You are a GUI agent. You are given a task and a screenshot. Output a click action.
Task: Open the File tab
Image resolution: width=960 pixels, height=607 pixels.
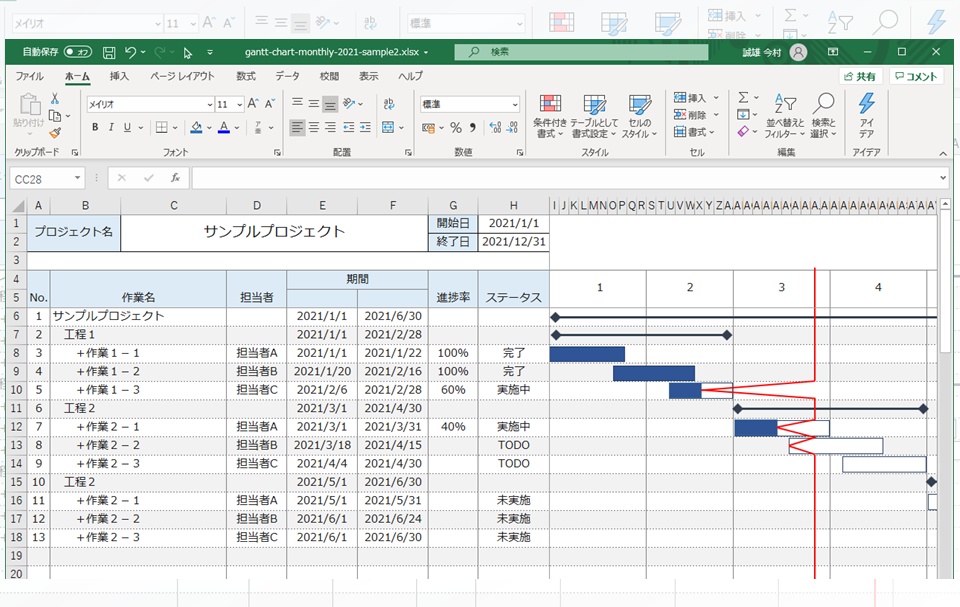point(29,77)
